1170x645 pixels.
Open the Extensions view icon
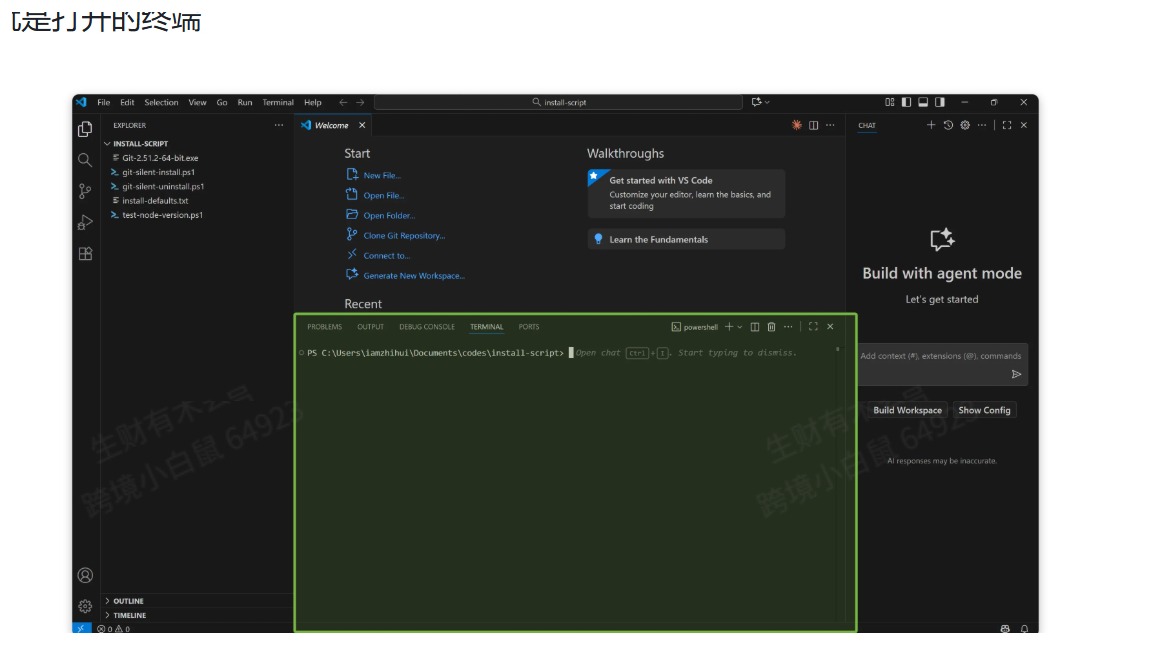click(x=85, y=254)
